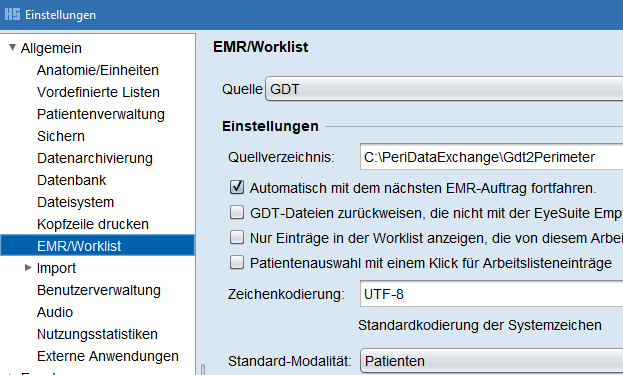This screenshot has height=375, width=623.
Task: Click the HS application icon in title bar
Action: point(12,14)
